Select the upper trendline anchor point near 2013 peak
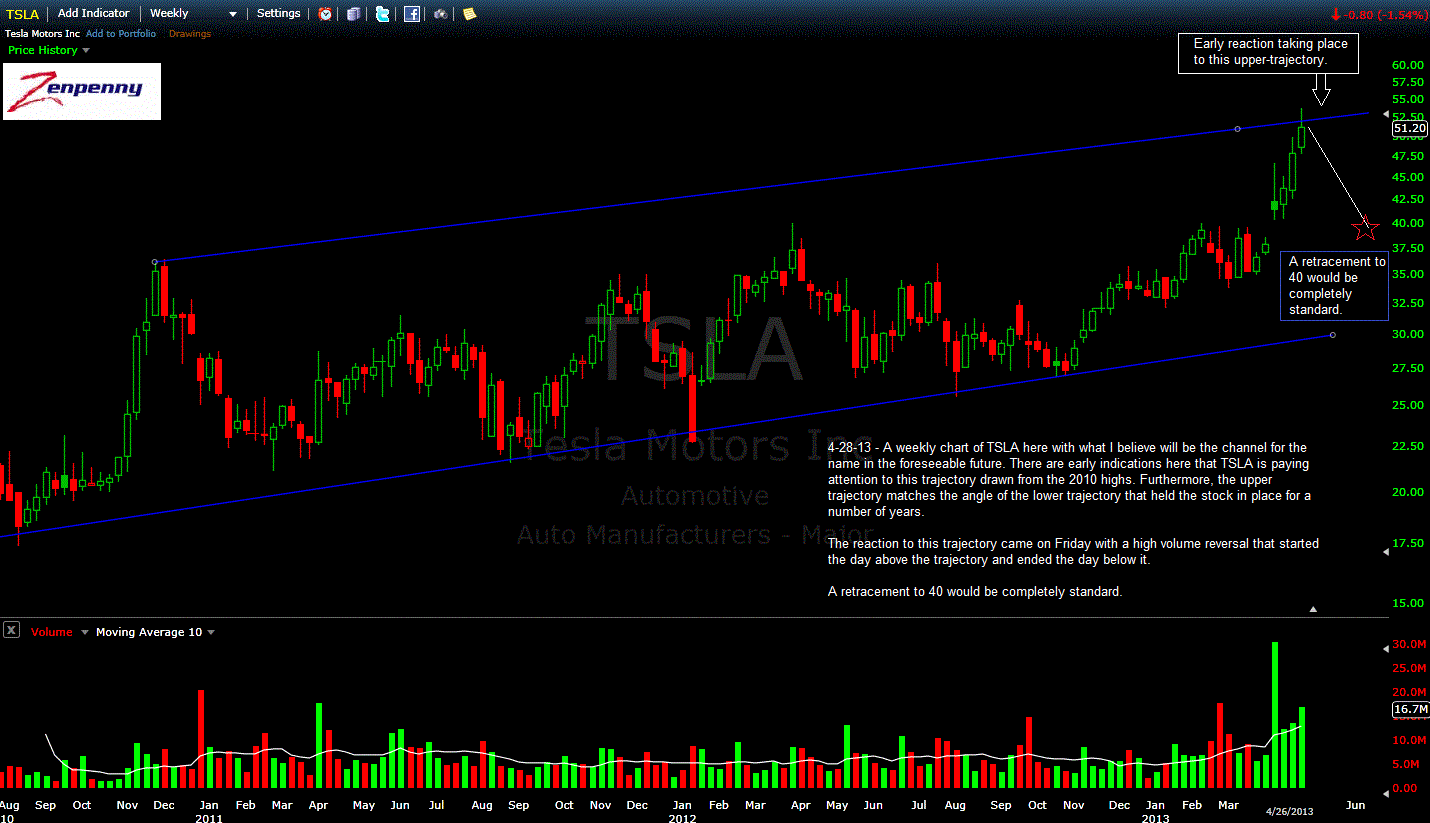Image resolution: width=1430 pixels, height=823 pixels. [1238, 129]
